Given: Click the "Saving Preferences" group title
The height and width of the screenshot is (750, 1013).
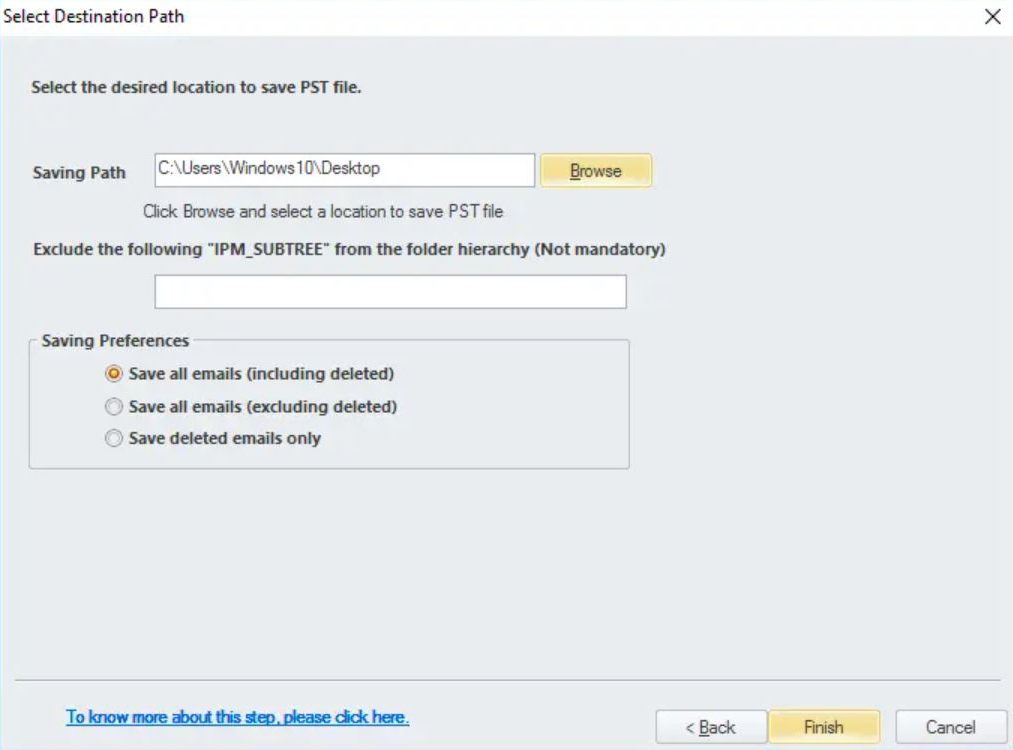Looking at the screenshot, I should tap(115, 341).
